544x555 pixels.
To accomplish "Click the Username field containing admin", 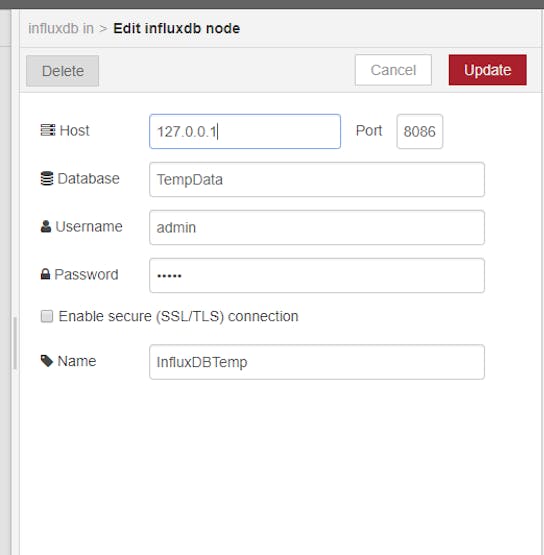I will (x=317, y=228).
